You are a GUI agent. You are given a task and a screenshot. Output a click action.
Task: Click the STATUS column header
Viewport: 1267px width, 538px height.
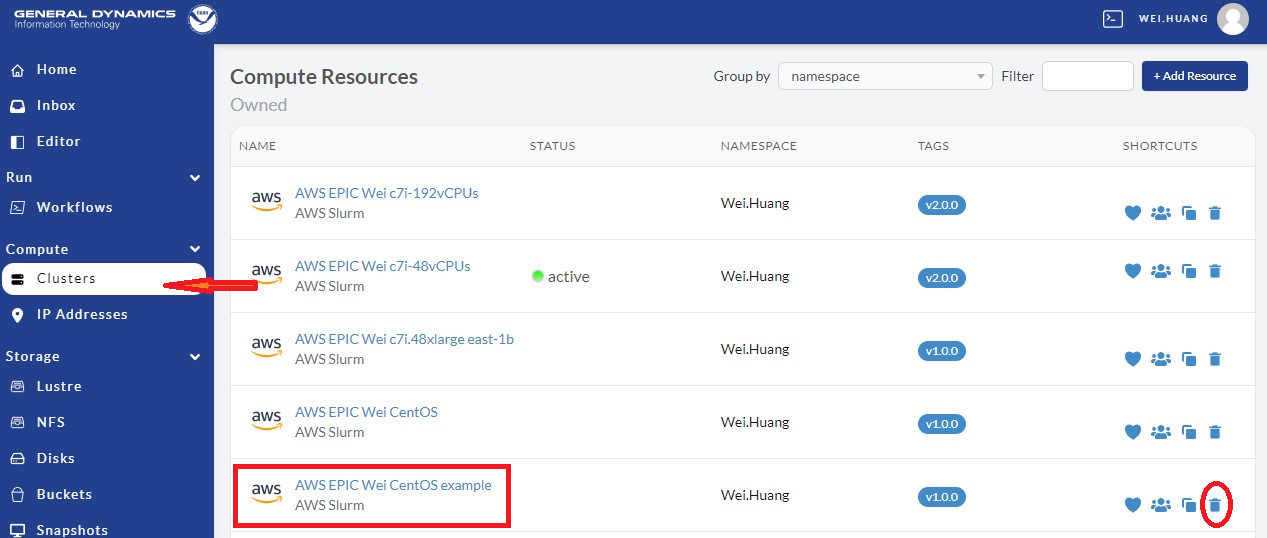click(x=552, y=146)
